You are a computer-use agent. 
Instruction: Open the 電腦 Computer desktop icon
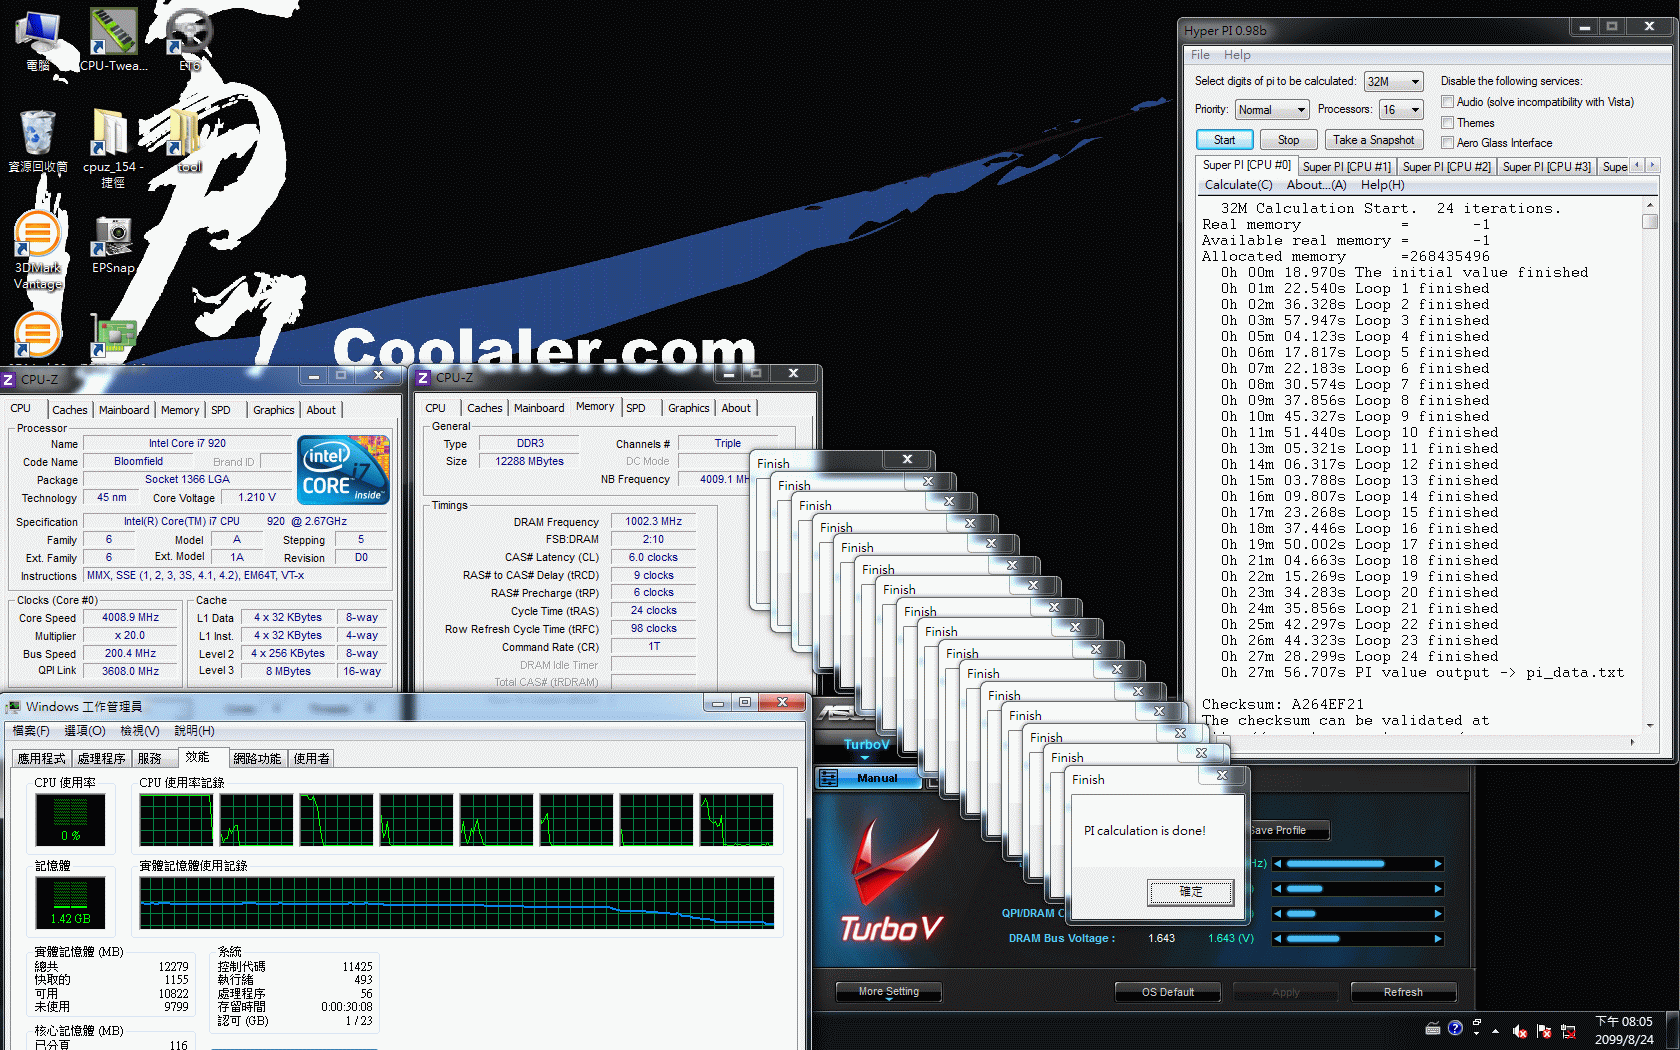pos(38,40)
